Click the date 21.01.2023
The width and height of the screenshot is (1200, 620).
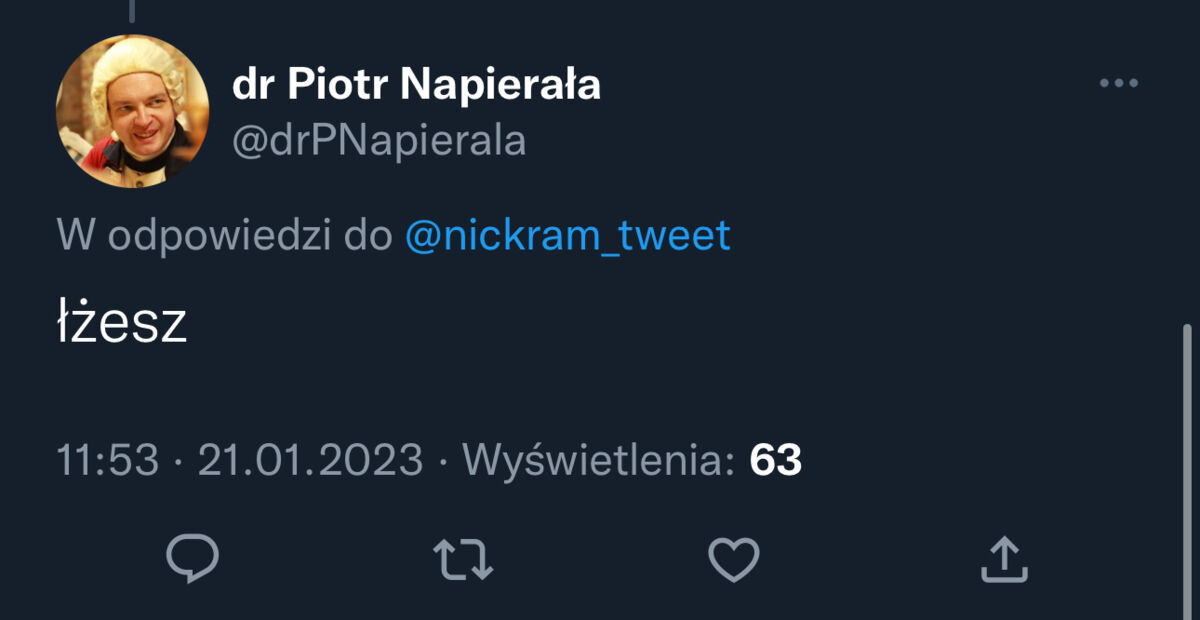[x=310, y=460]
